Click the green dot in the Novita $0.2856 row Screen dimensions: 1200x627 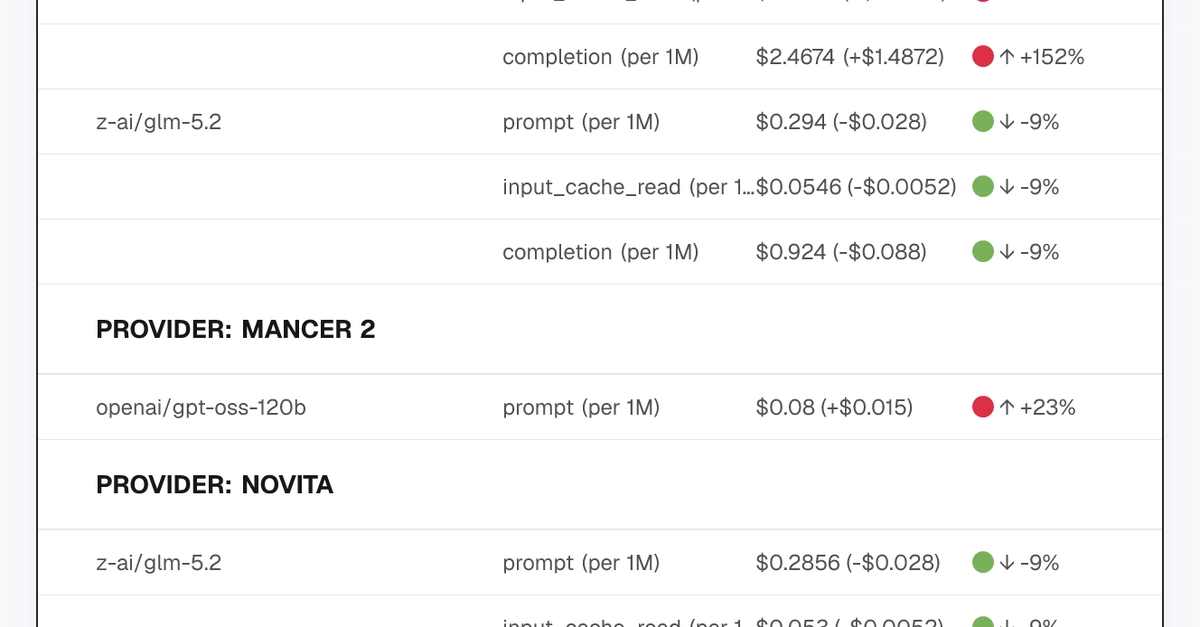pos(983,563)
